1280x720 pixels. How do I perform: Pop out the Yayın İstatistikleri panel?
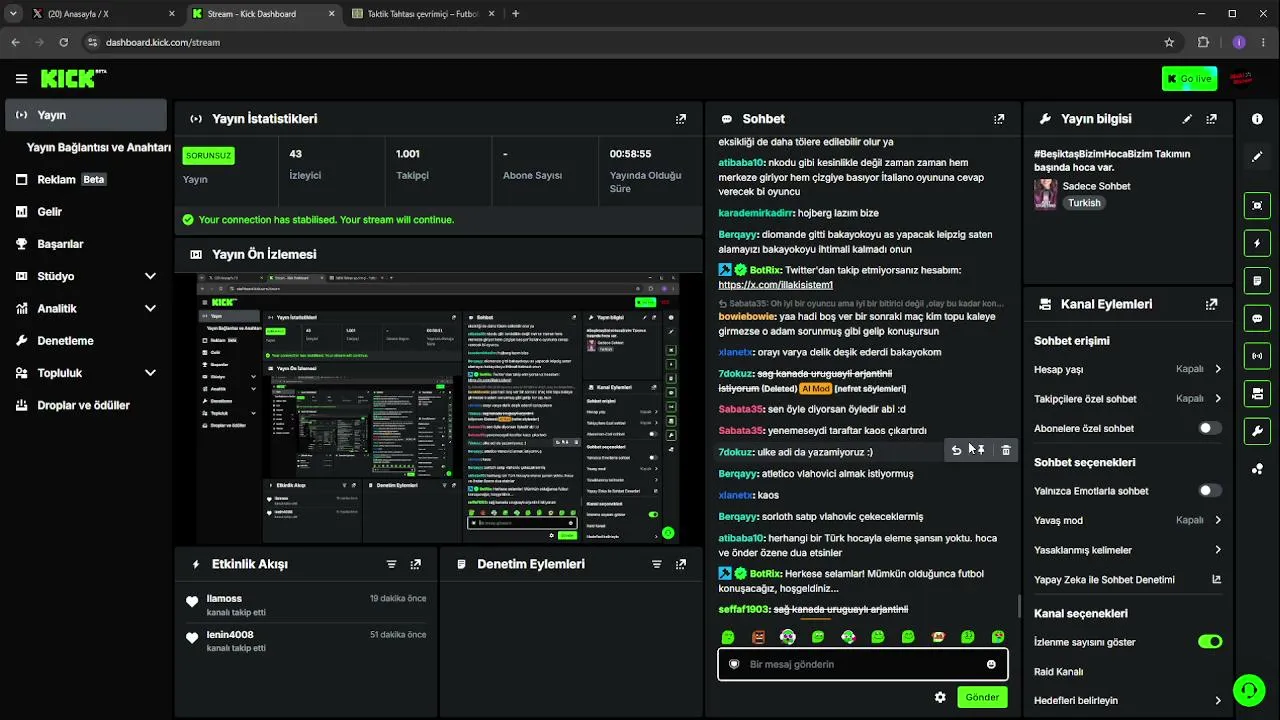(x=681, y=119)
